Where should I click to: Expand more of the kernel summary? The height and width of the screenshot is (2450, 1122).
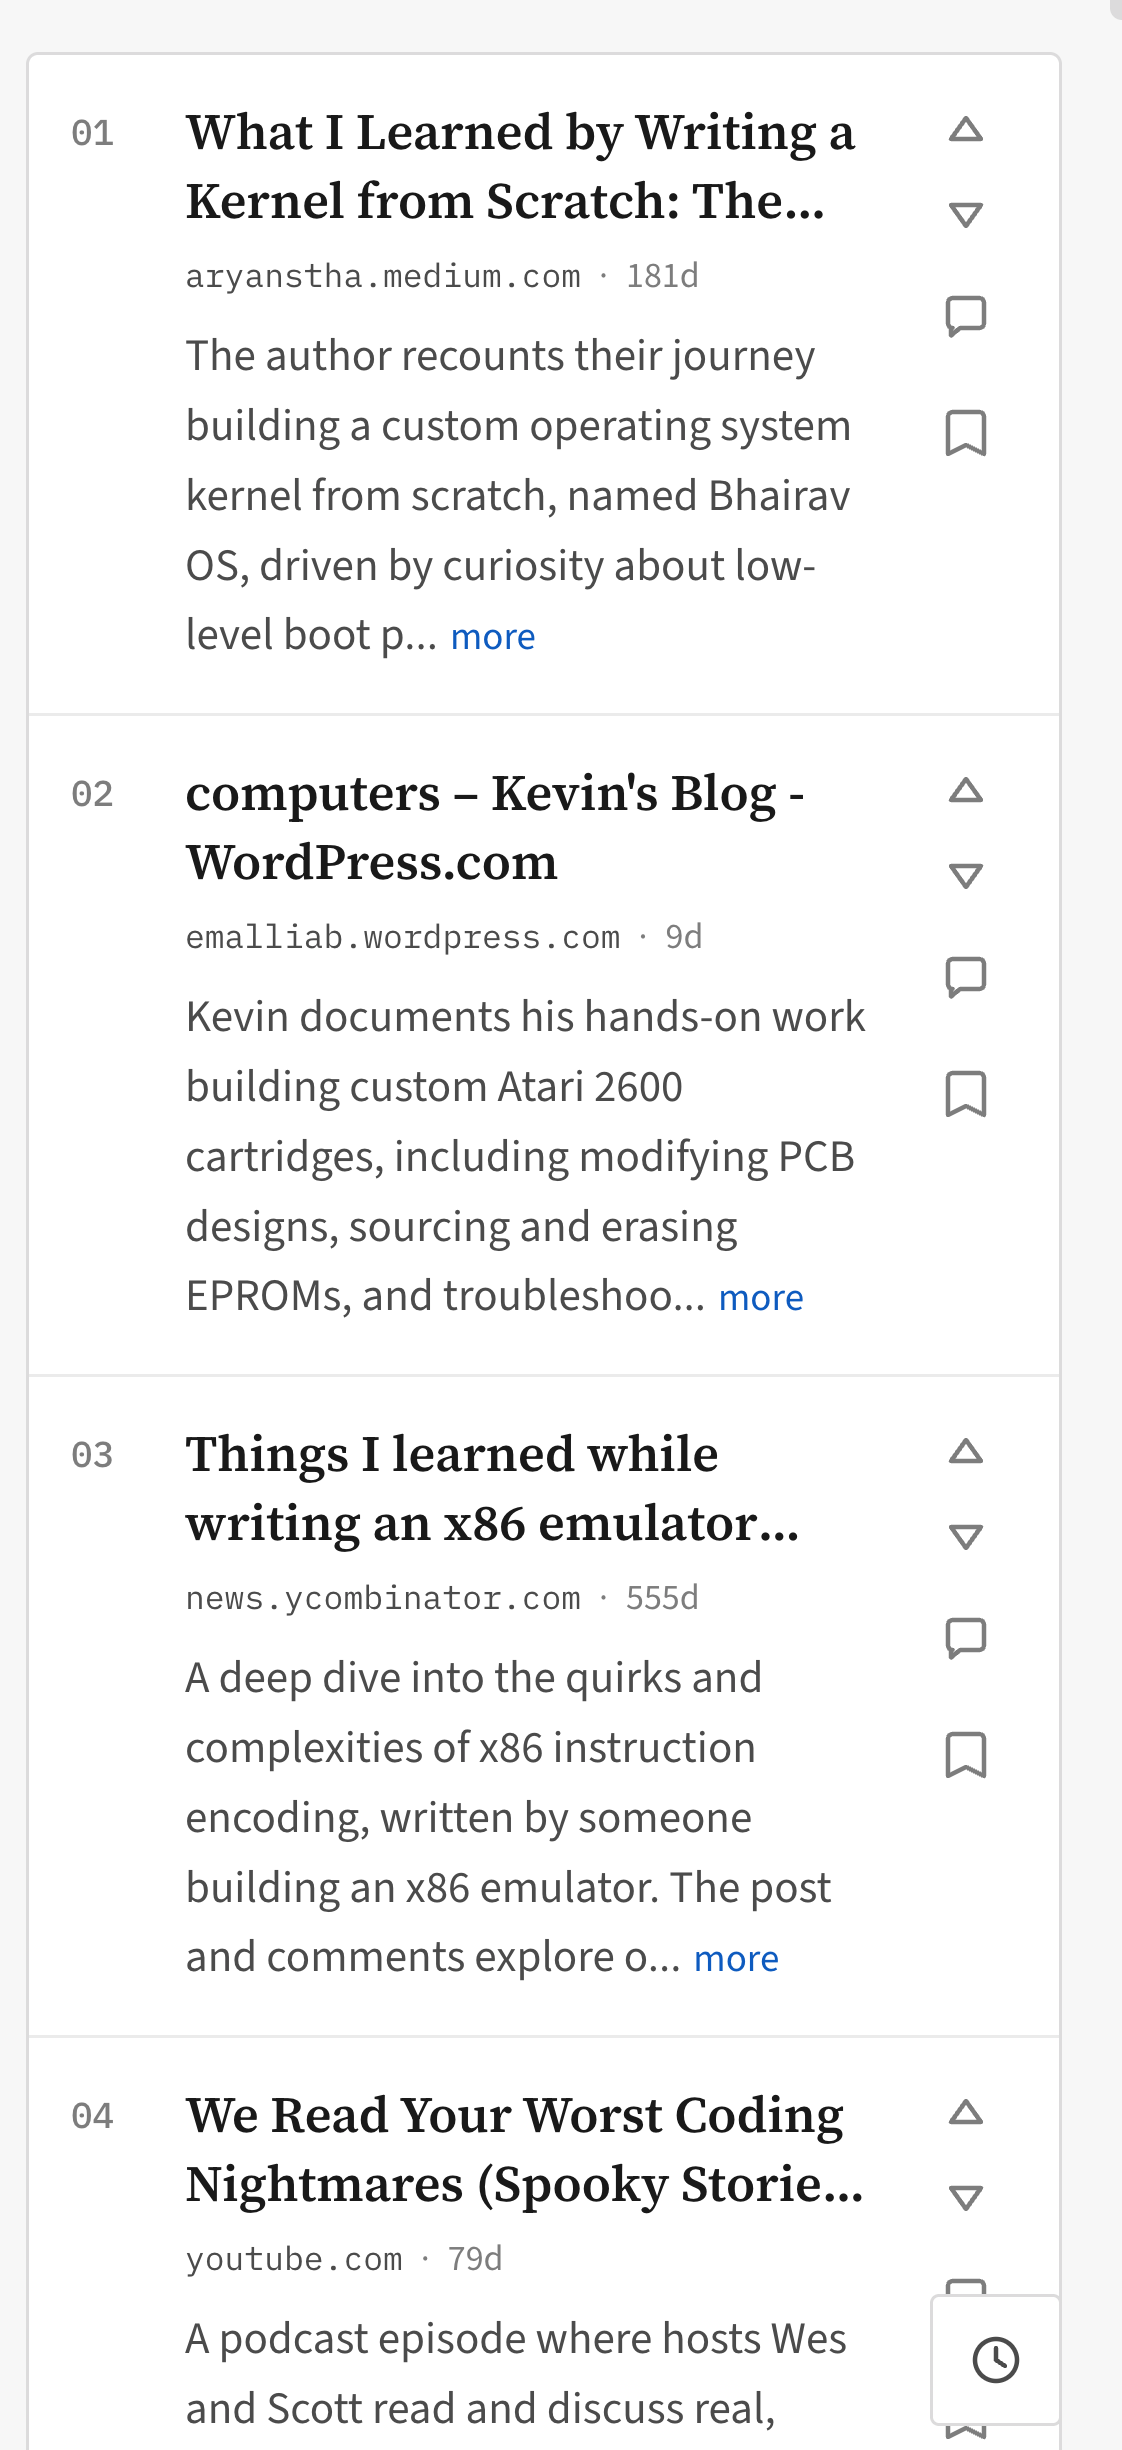click(491, 635)
